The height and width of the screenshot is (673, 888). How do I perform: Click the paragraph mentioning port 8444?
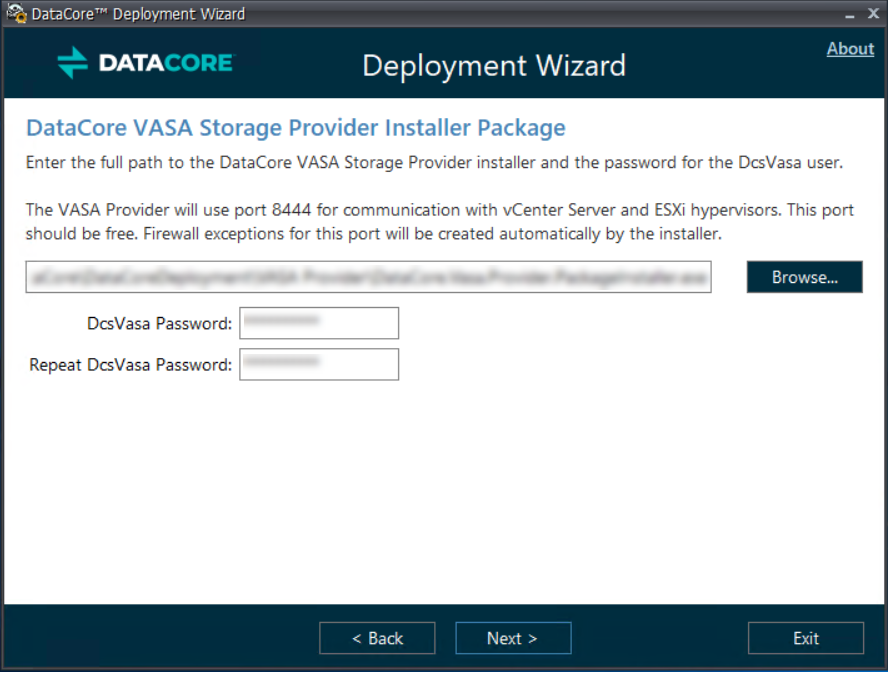439,222
